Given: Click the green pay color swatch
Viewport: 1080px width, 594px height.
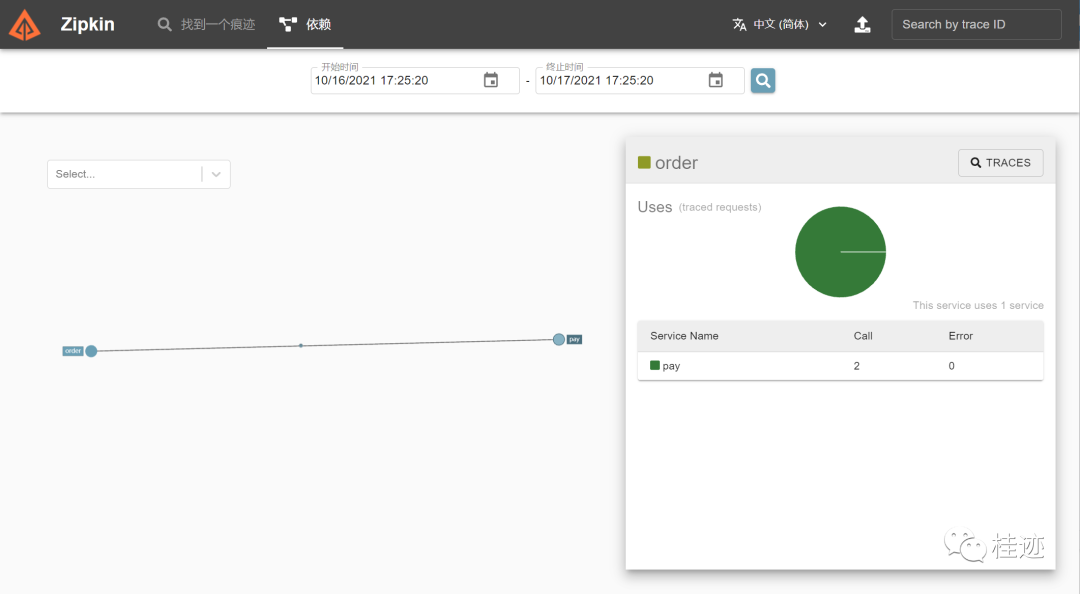Looking at the screenshot, I should pos(655,365).
